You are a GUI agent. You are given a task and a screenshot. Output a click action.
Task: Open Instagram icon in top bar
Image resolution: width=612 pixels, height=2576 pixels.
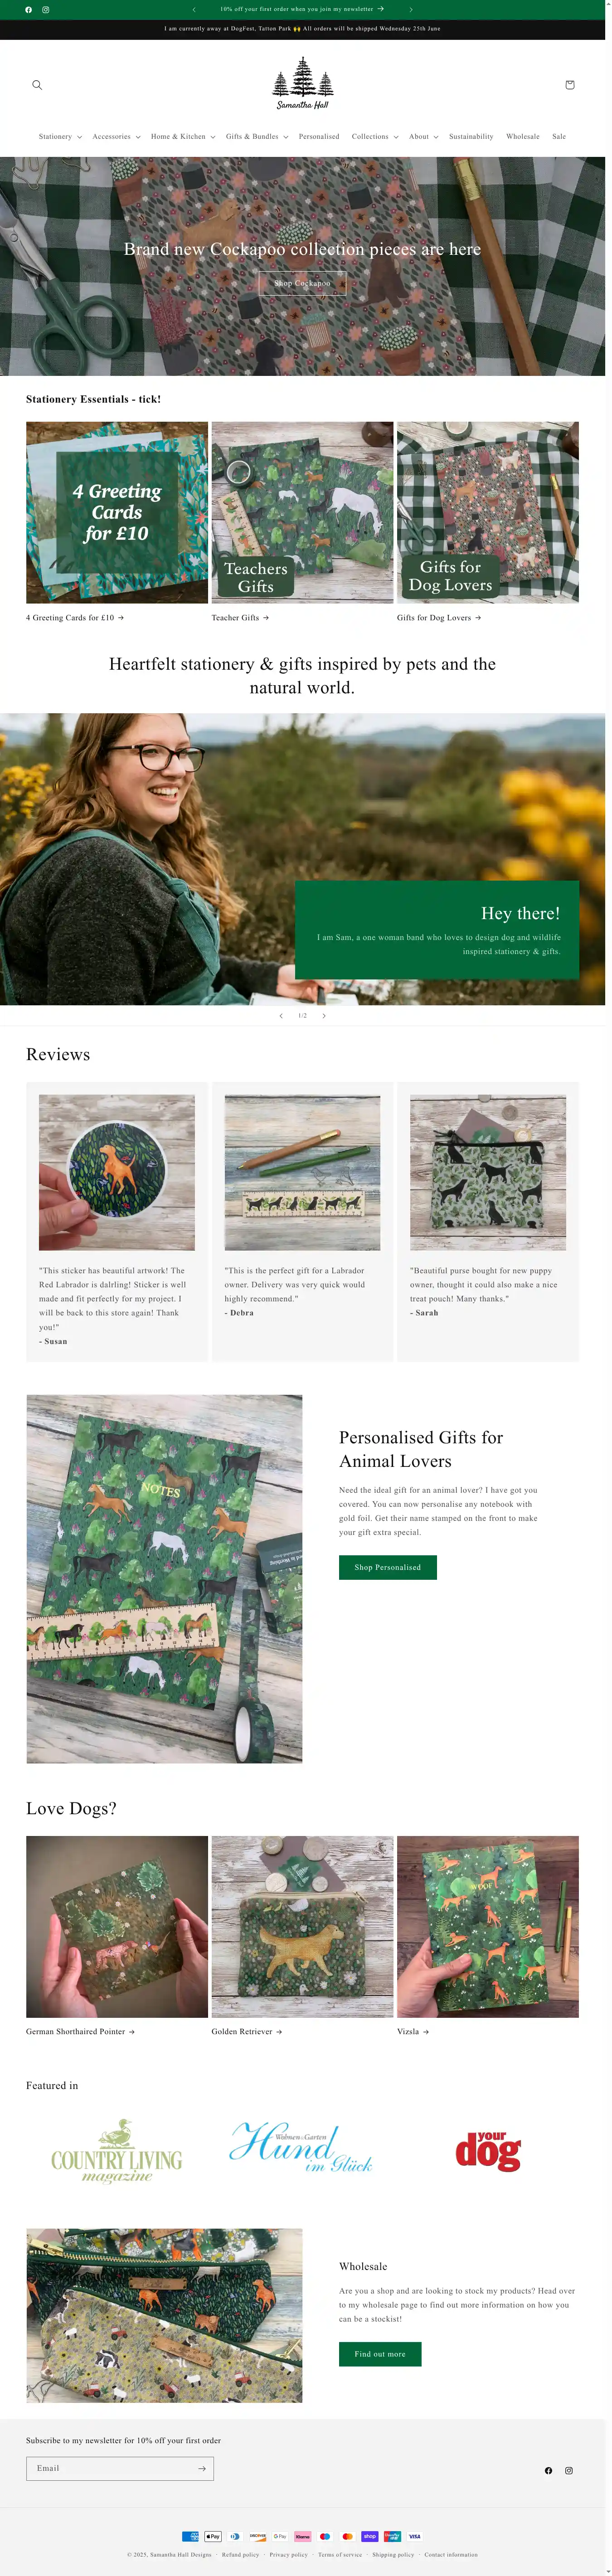click(46, 9)
